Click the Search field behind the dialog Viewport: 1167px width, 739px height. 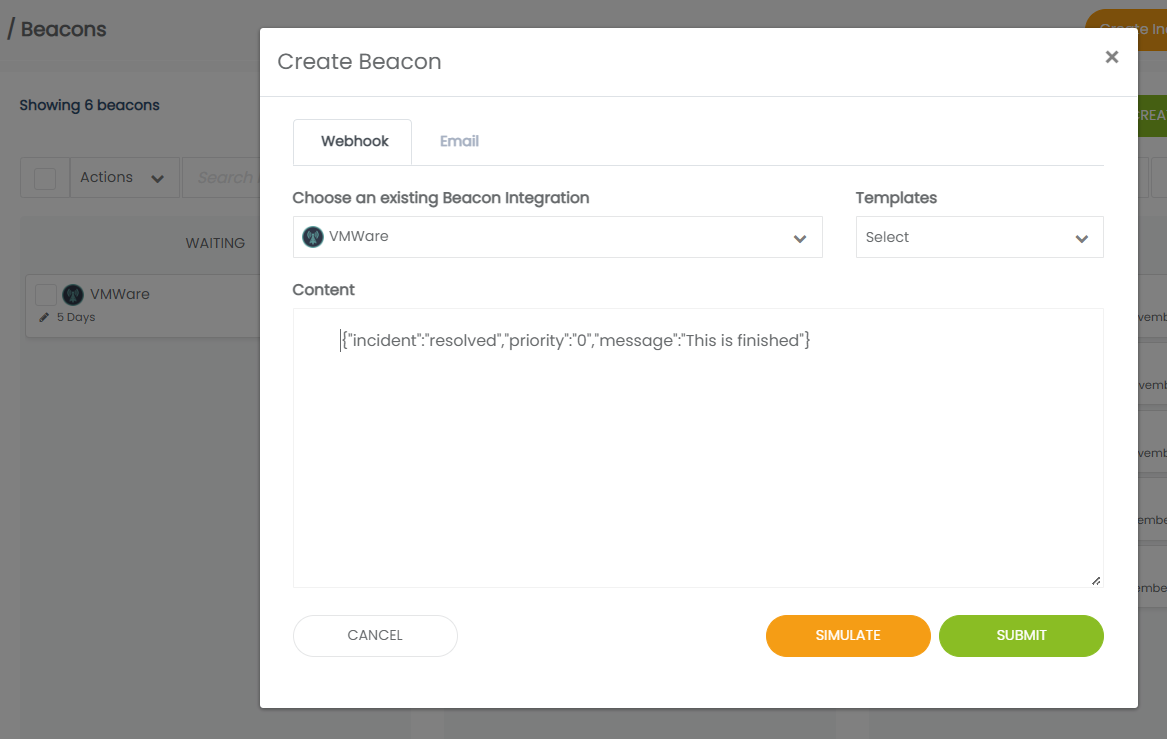click(221, 177)
